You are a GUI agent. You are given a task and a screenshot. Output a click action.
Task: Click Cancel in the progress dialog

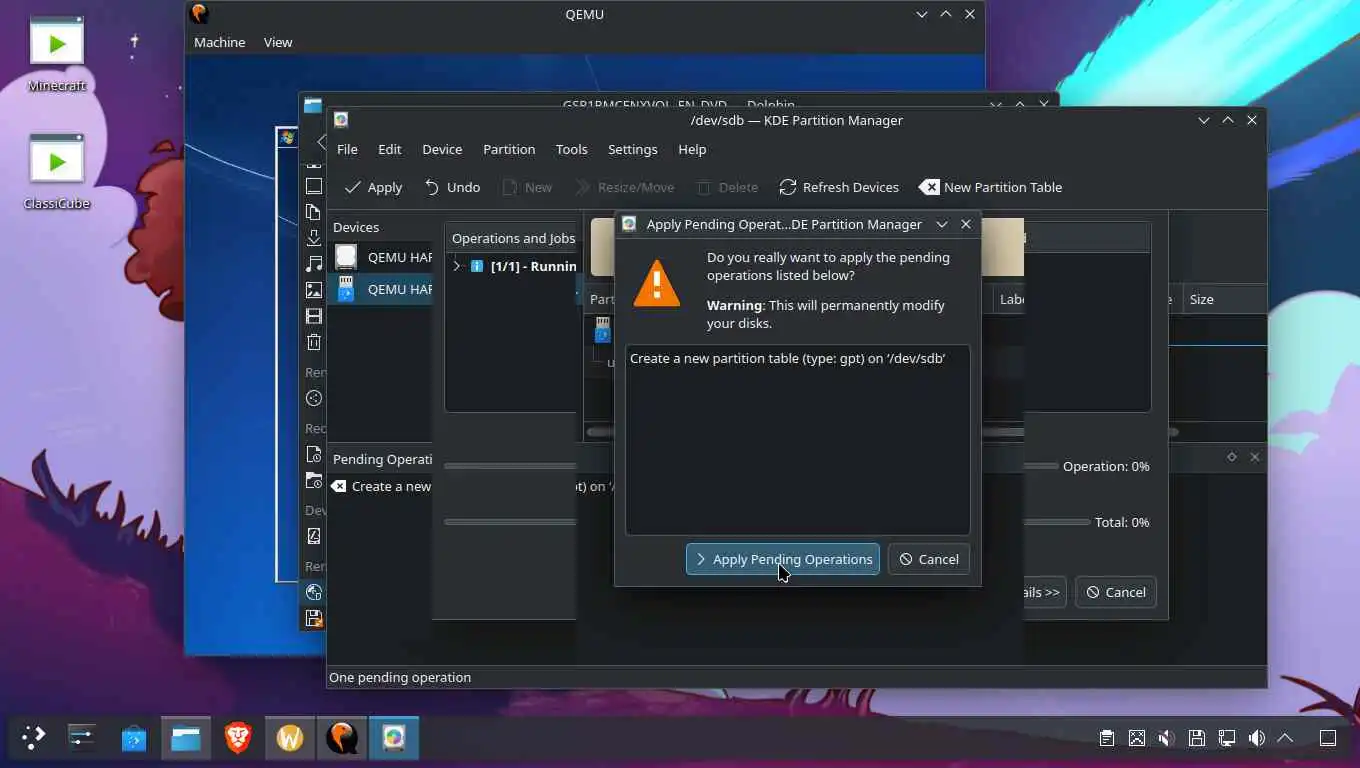point(1116,592)
